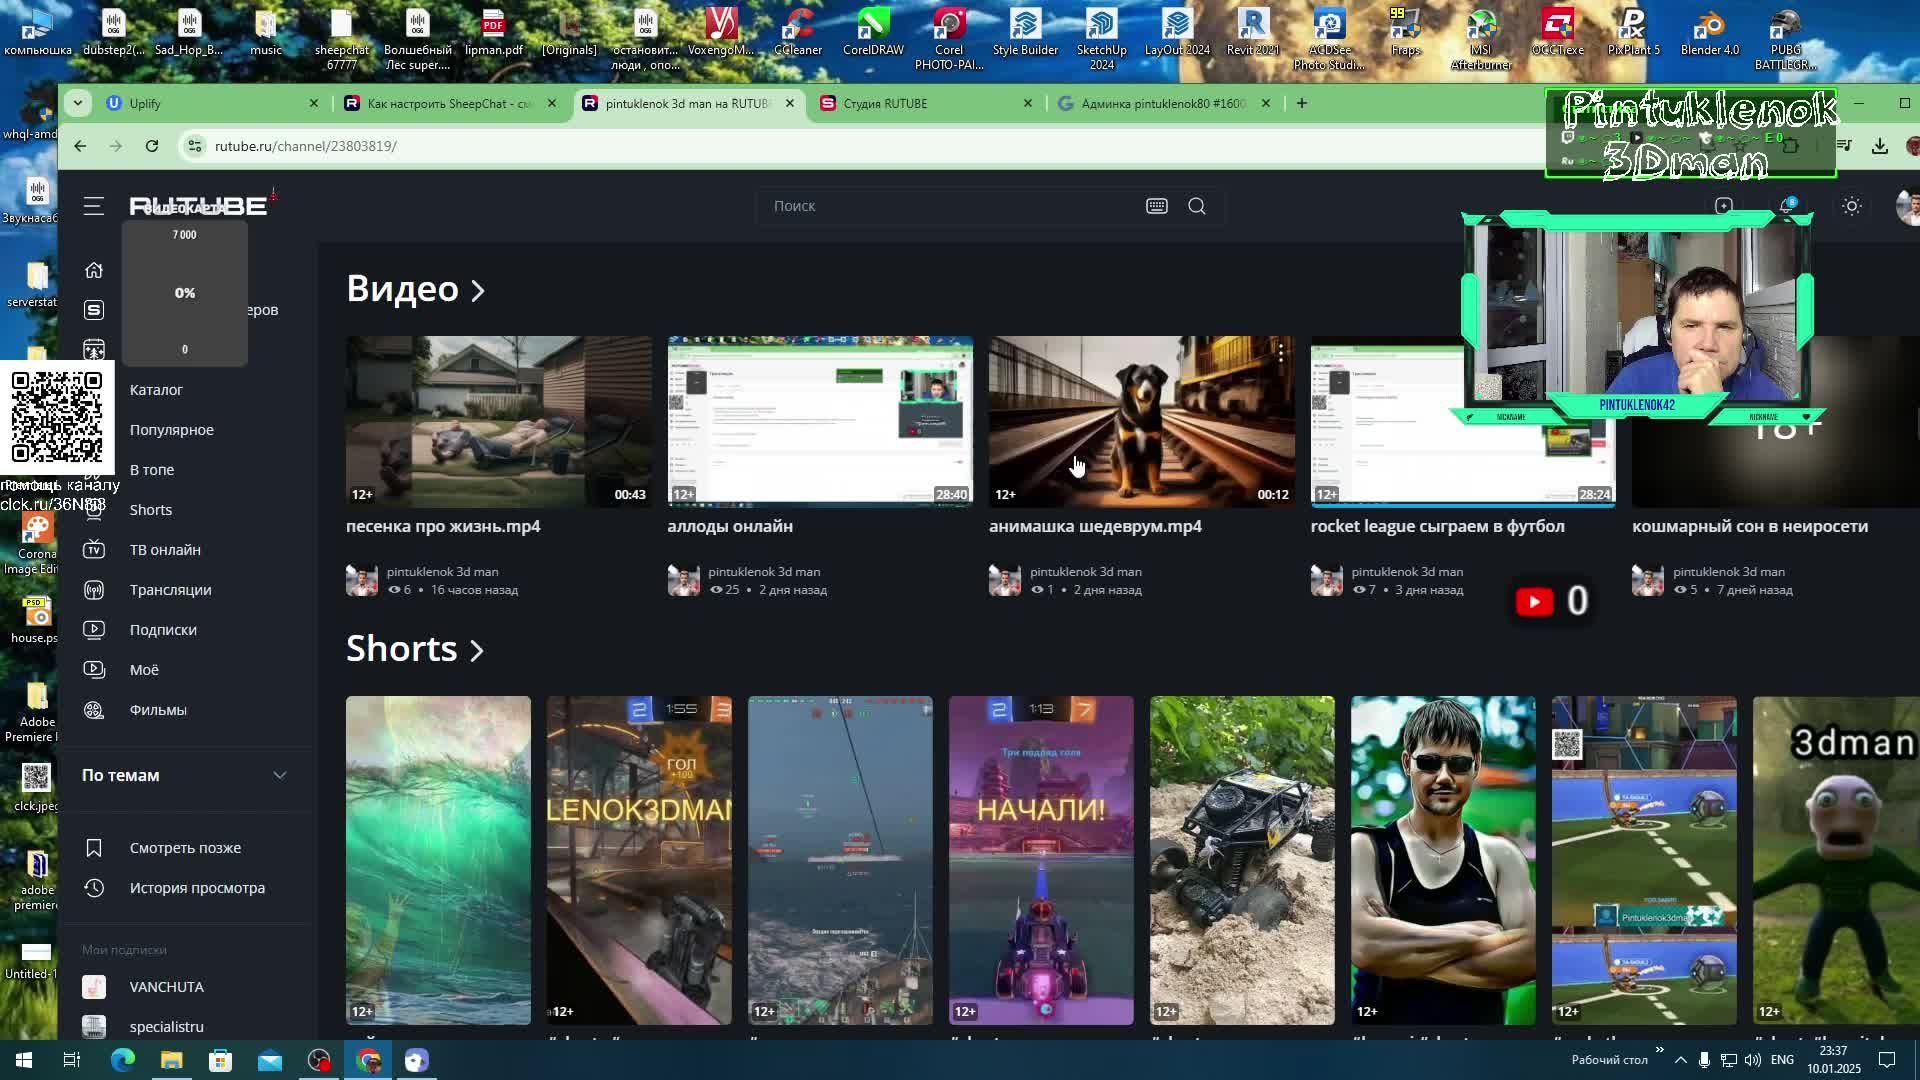Image resolution: width=1920 pixels, height=1080 pixels.
Task: Reload the page with the refresh icon
Action: 152,146
